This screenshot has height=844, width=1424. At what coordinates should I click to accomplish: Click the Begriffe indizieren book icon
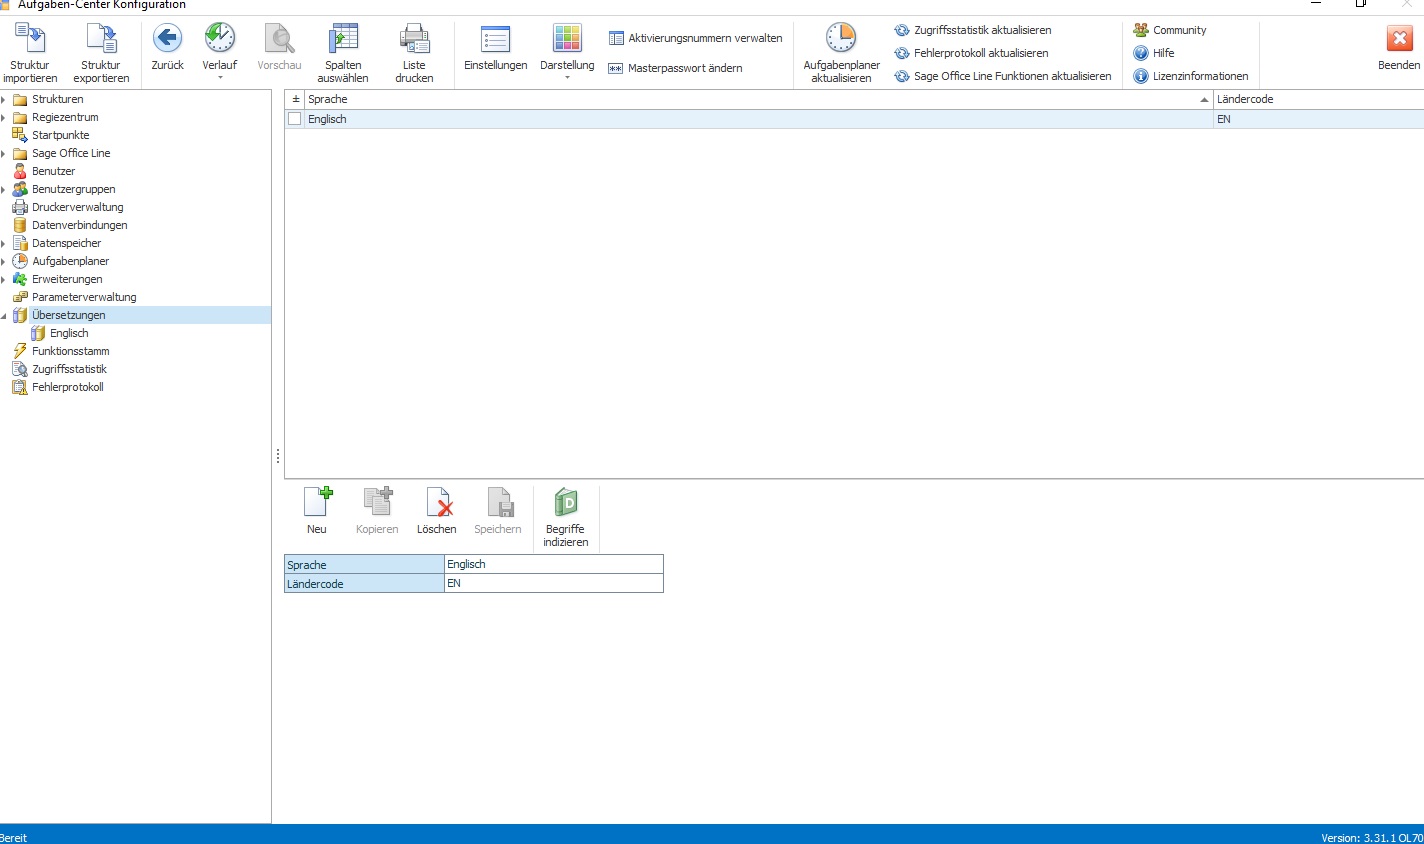[566, 502]
